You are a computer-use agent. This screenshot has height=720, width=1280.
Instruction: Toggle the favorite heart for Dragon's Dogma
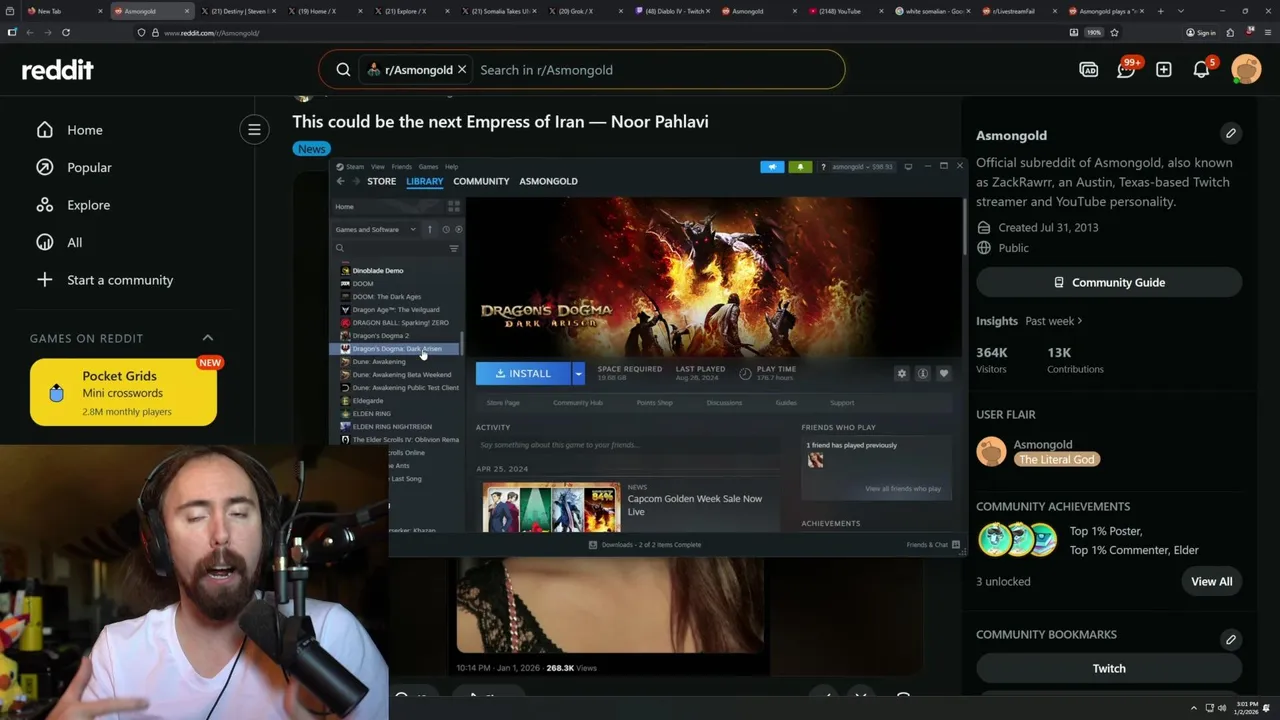[x=943, y=373]
